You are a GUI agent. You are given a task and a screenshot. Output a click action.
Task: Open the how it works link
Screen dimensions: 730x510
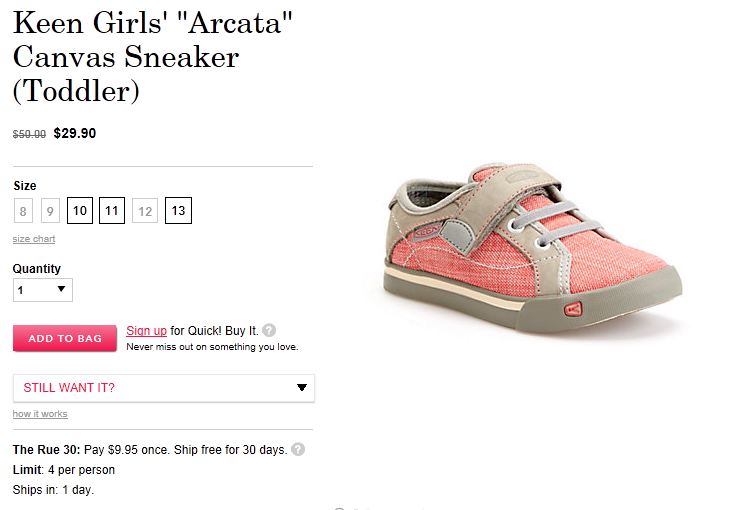pyautogui.click(x=40, y=414)
